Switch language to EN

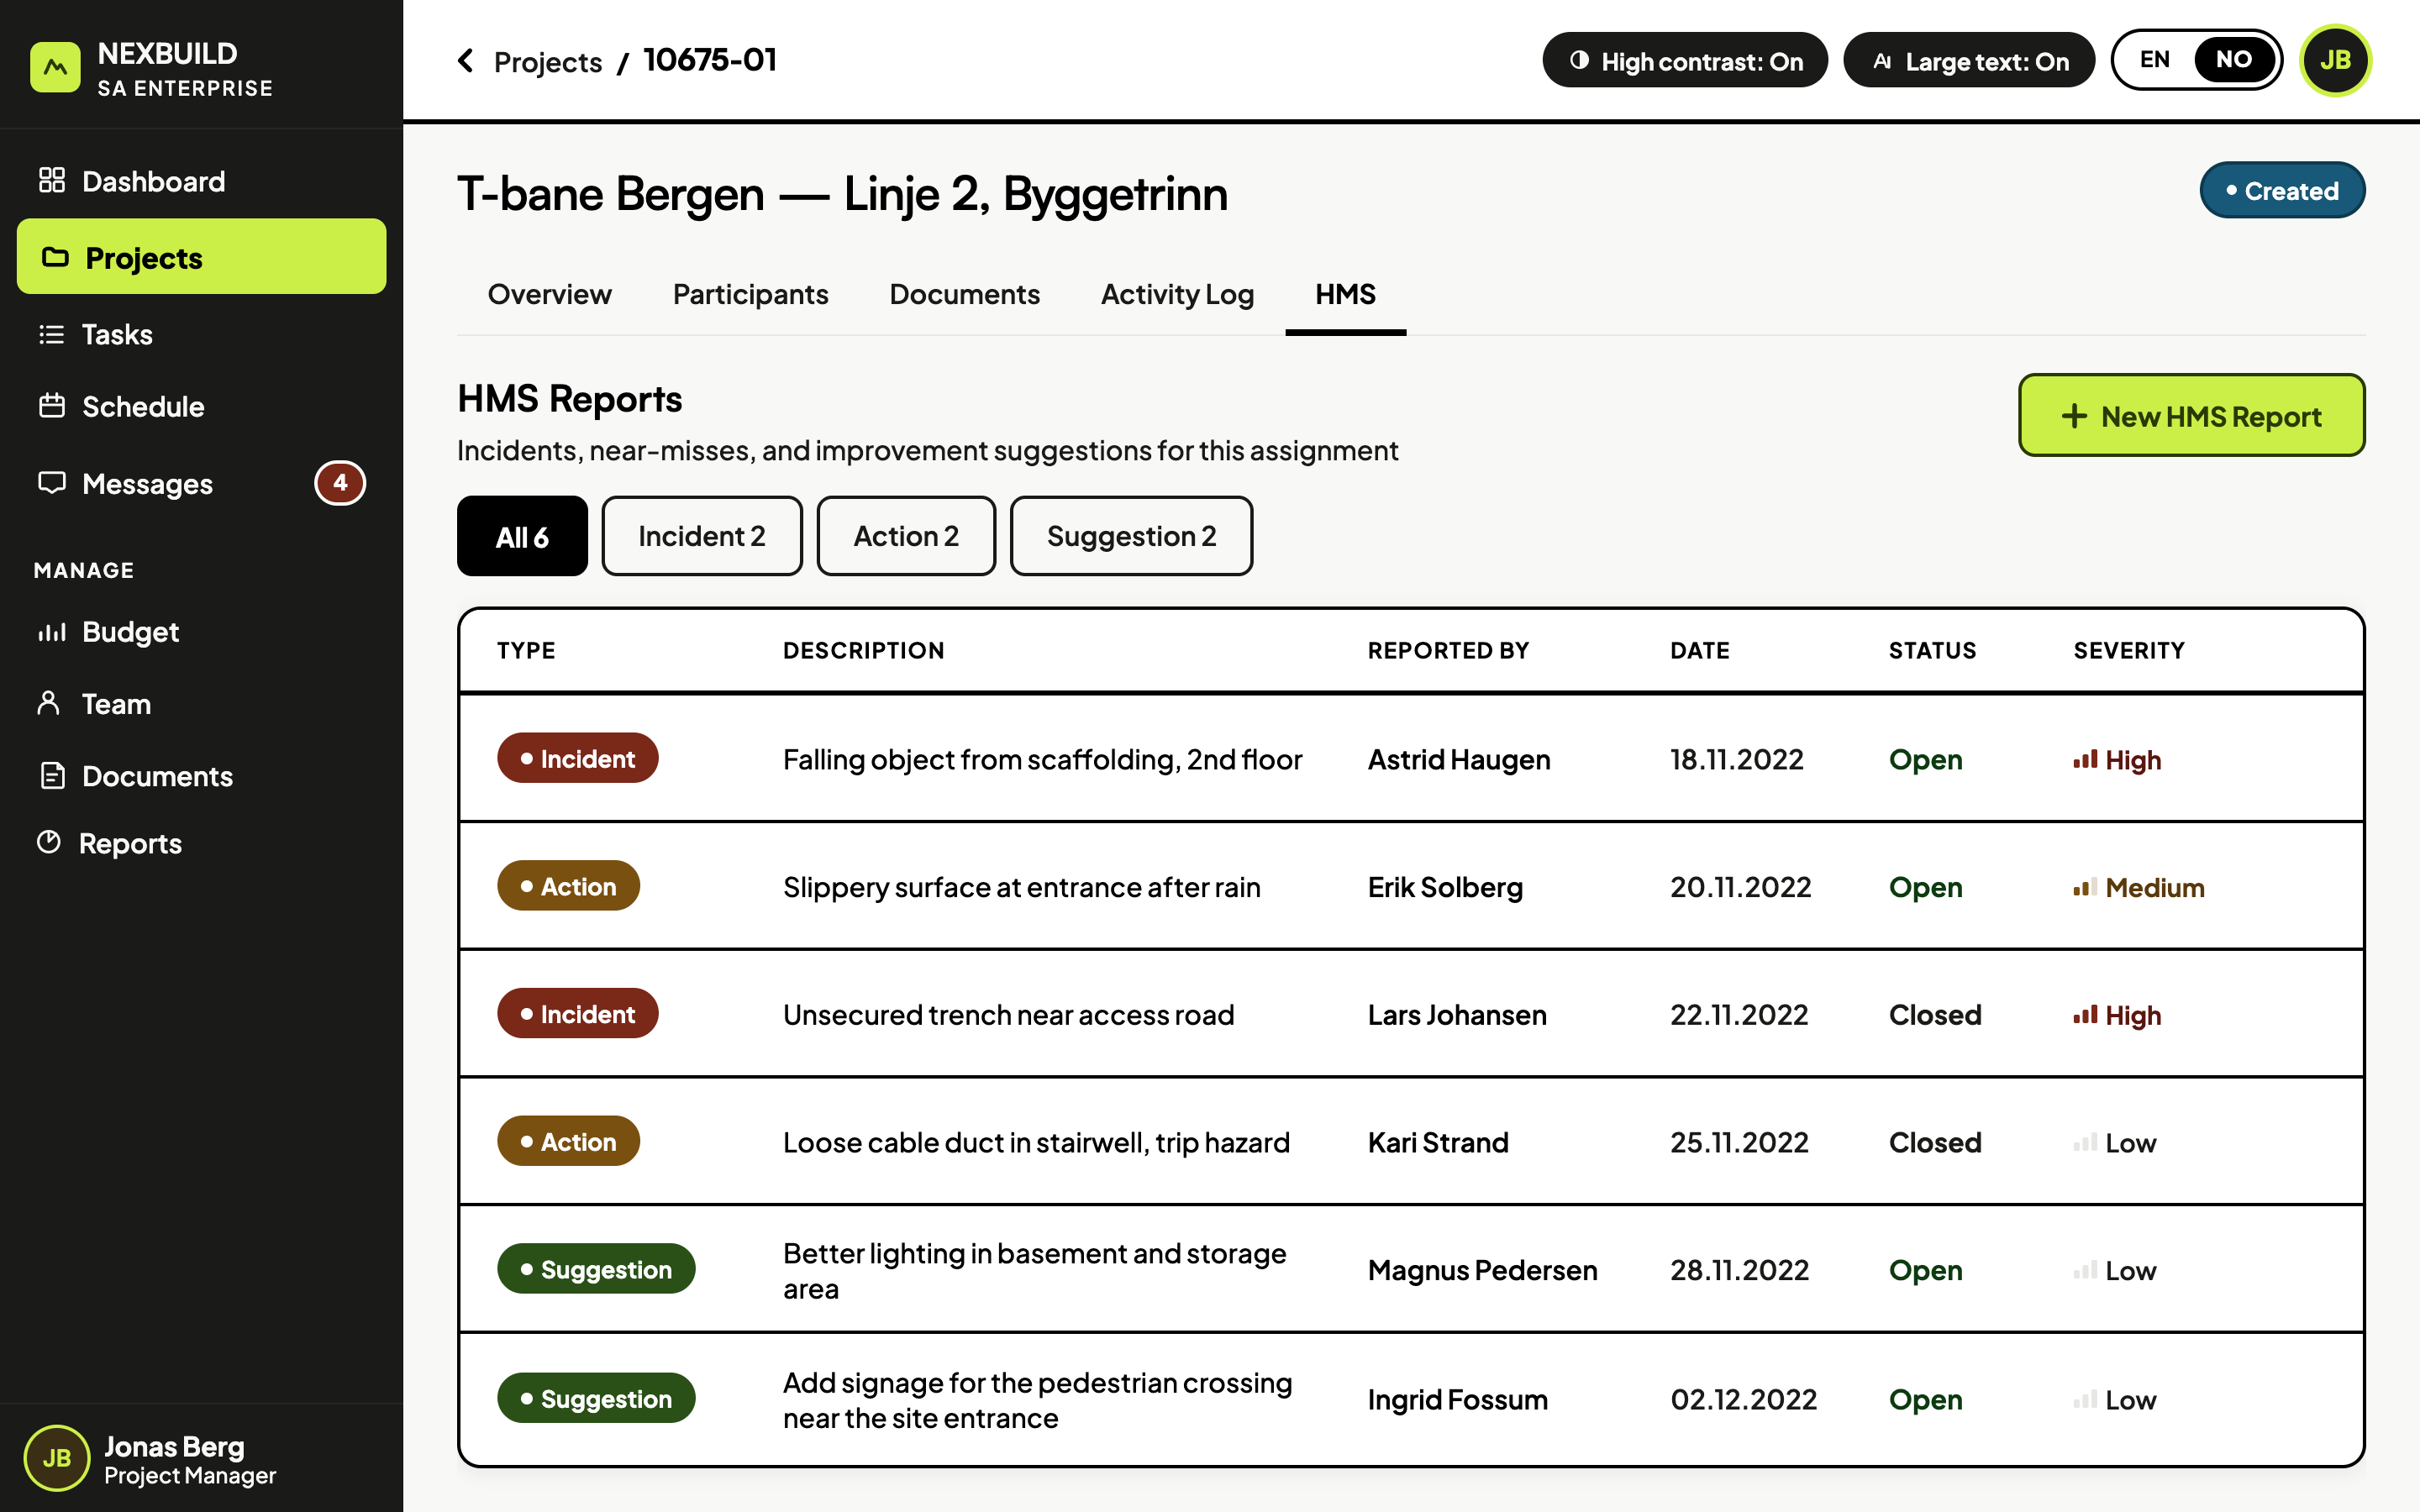tap(2155, 60)
